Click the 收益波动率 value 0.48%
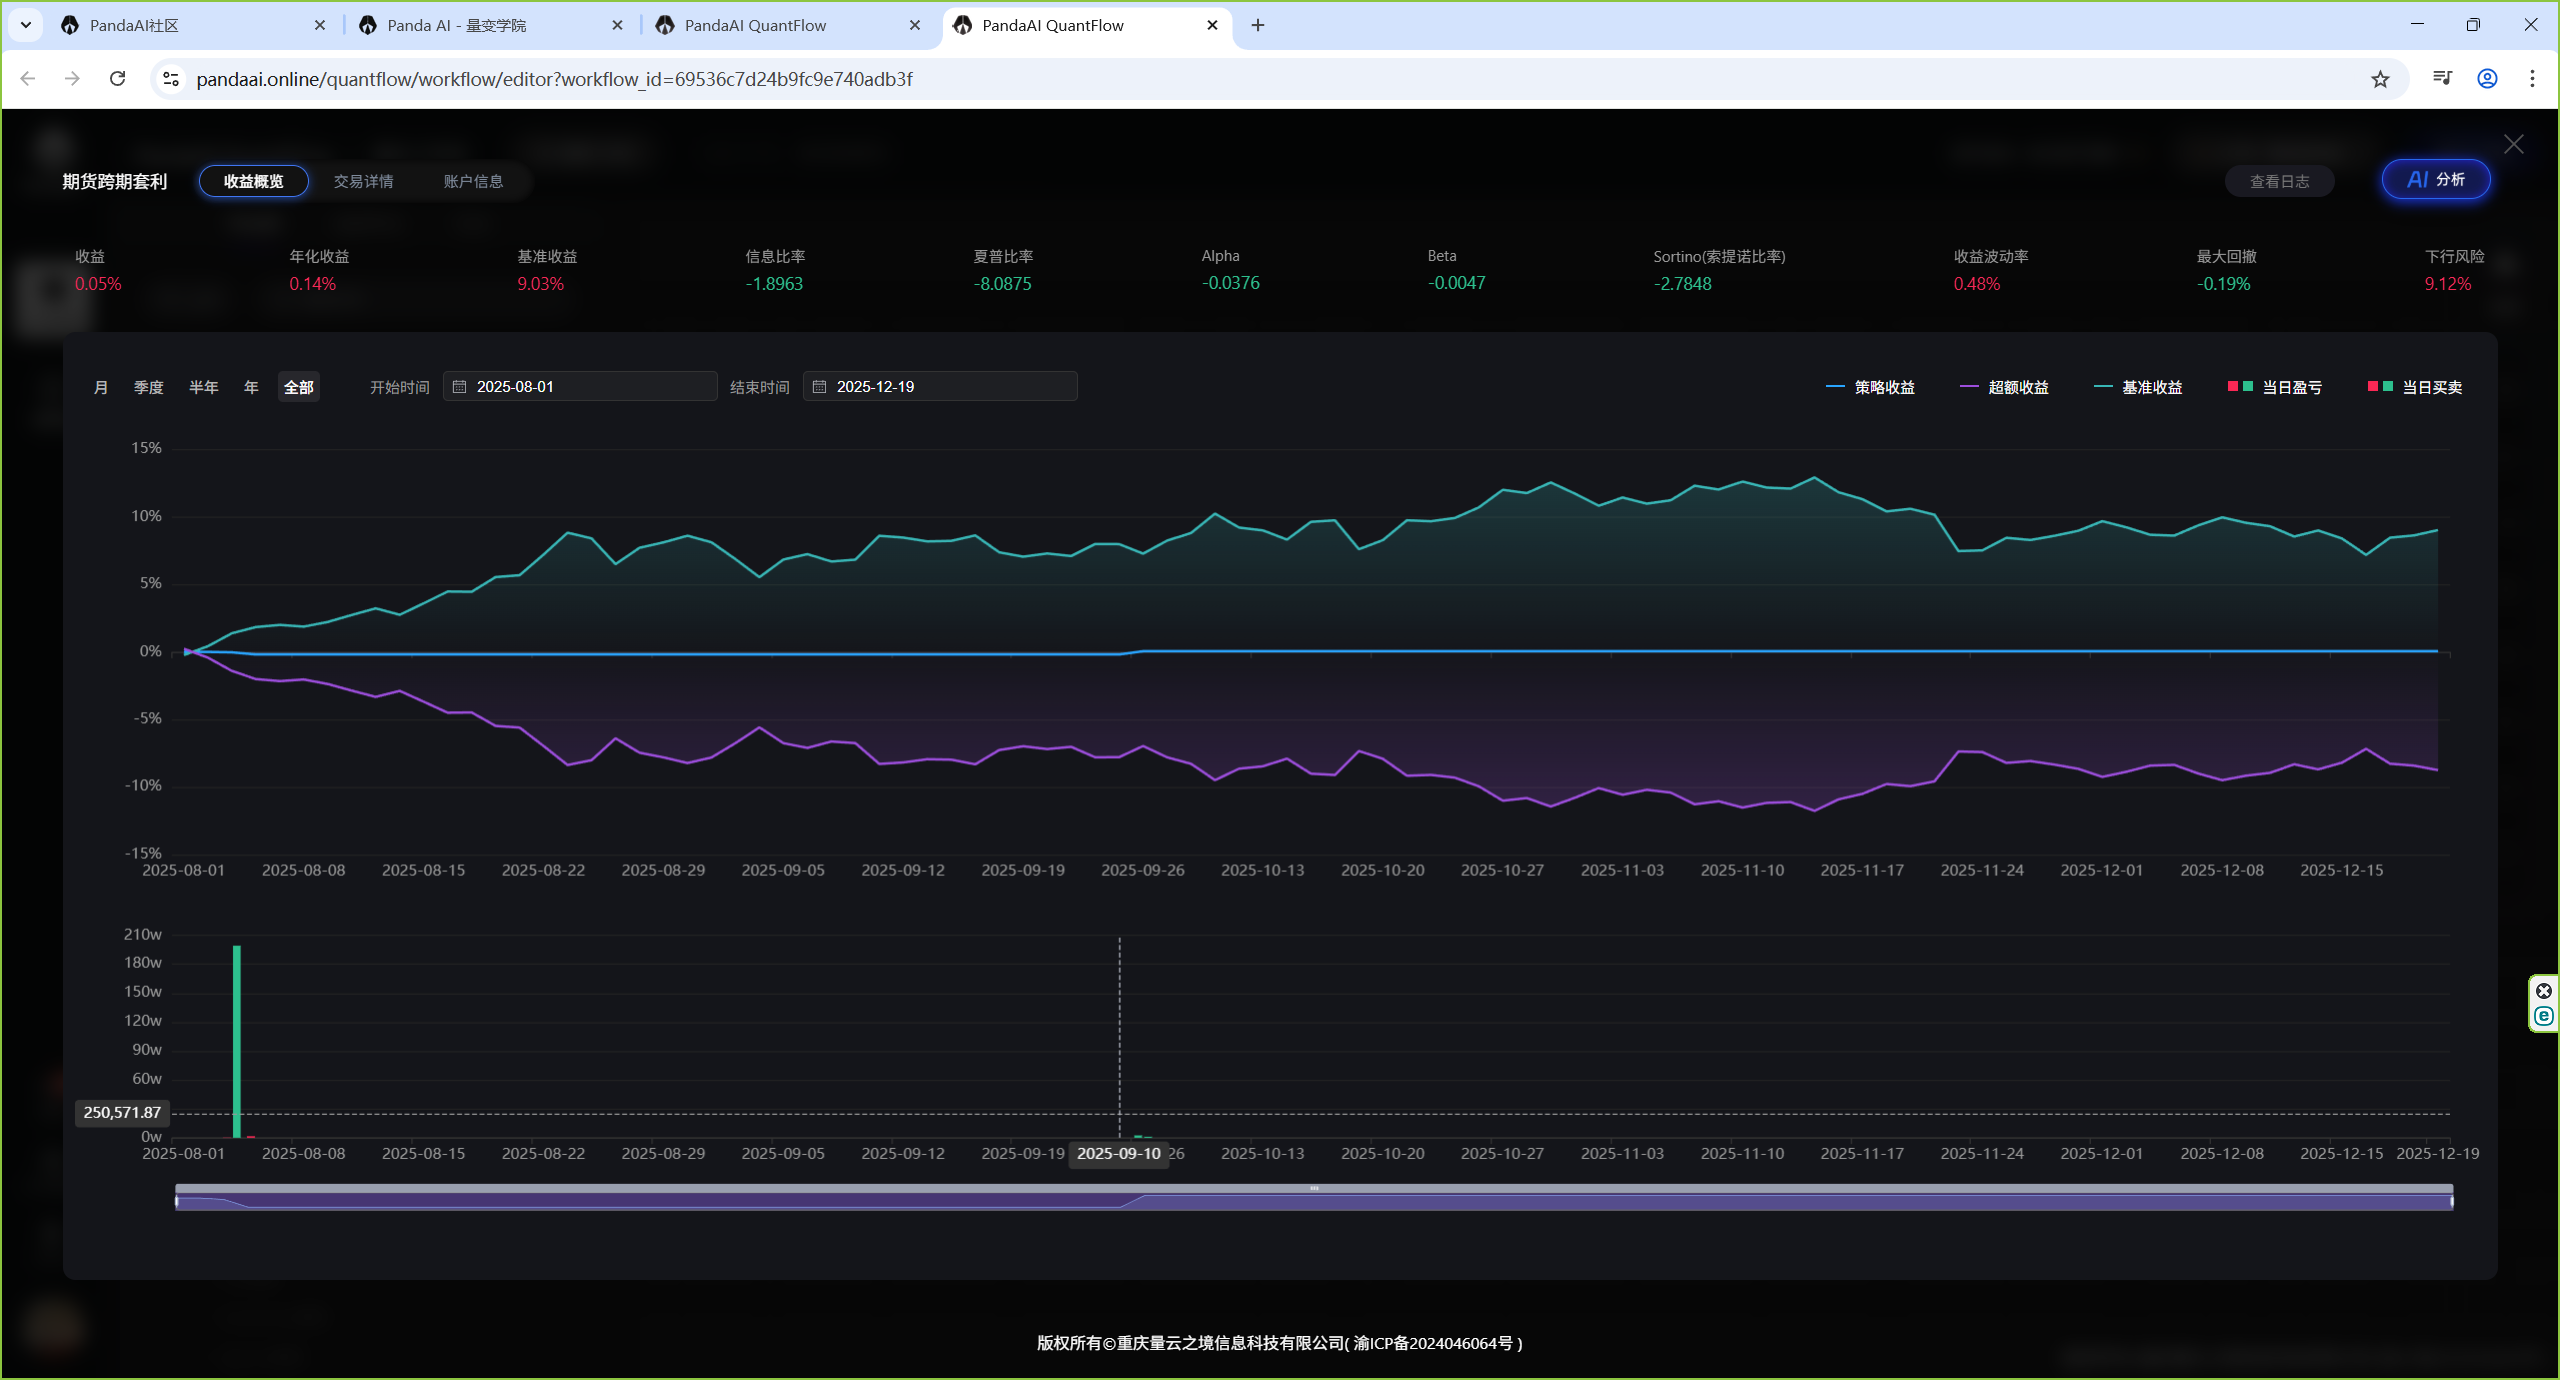 click(1977, 284)
